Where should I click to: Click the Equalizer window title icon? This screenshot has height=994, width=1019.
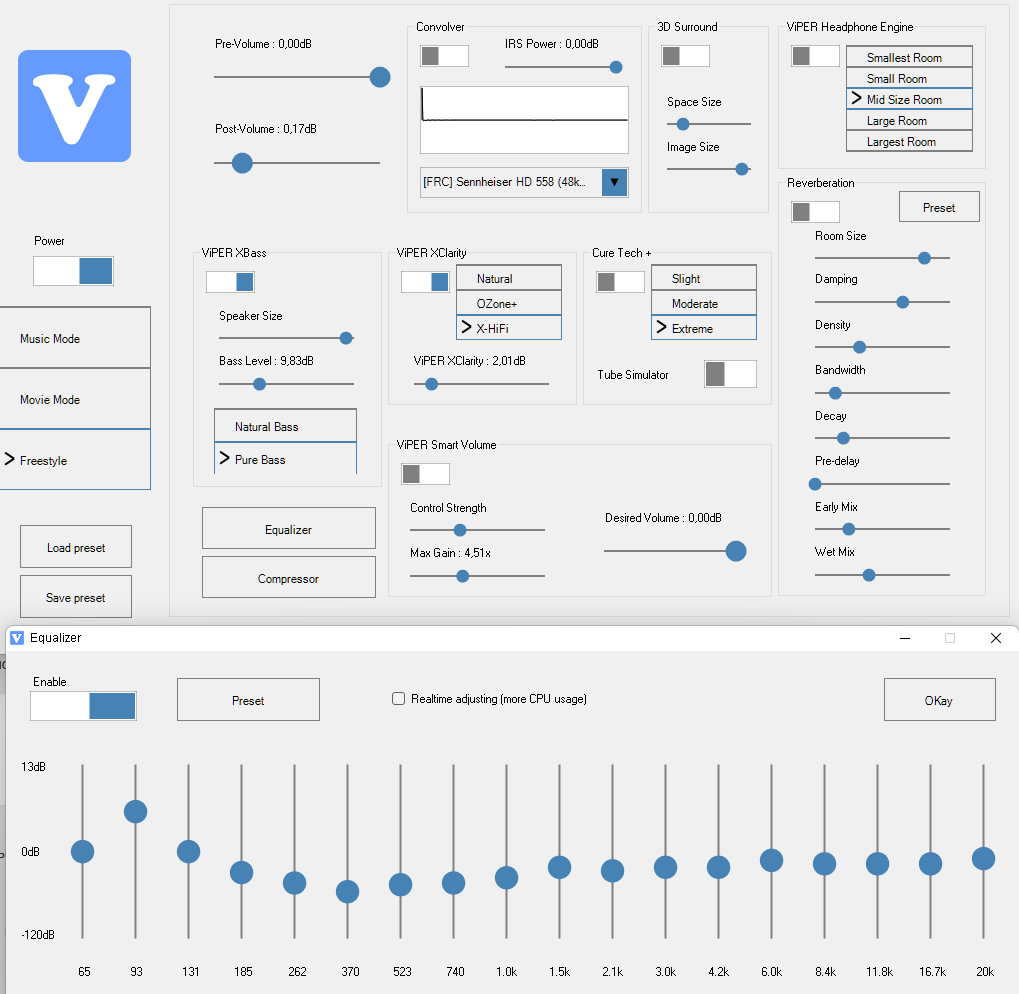(x=17, y=638)
